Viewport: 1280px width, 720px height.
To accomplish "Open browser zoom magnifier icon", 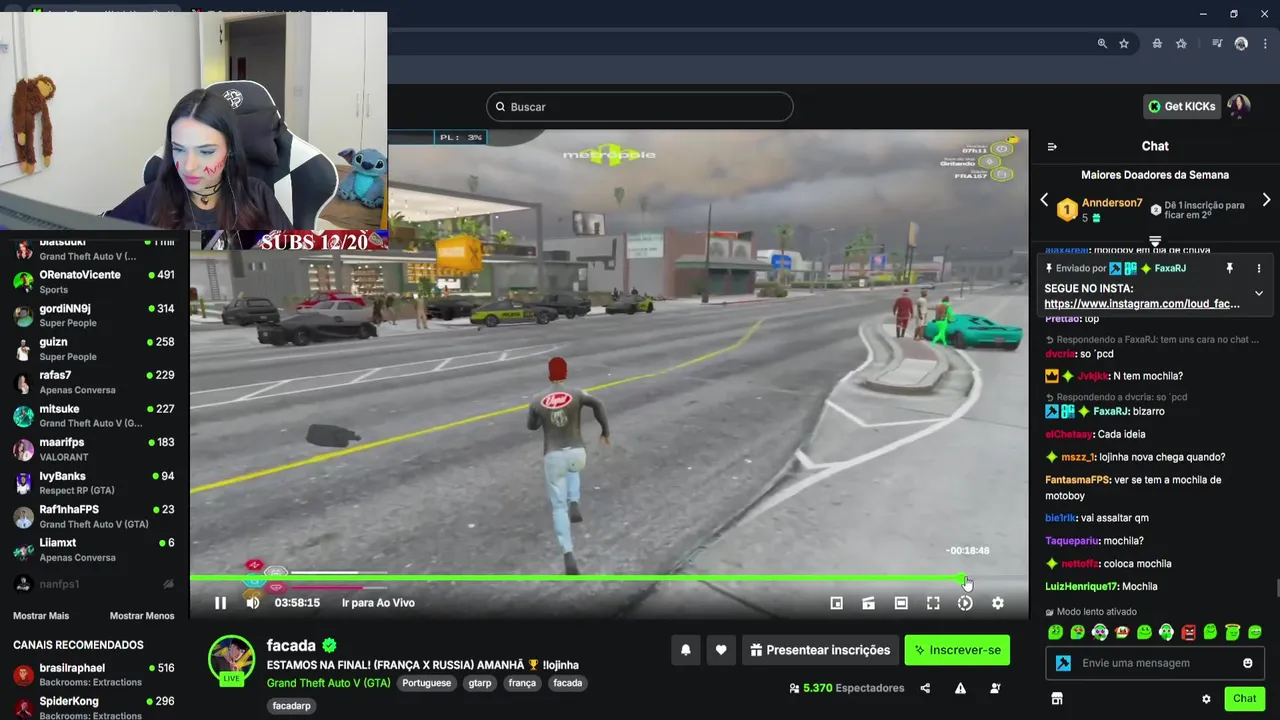I will [x=1102, y=44].
